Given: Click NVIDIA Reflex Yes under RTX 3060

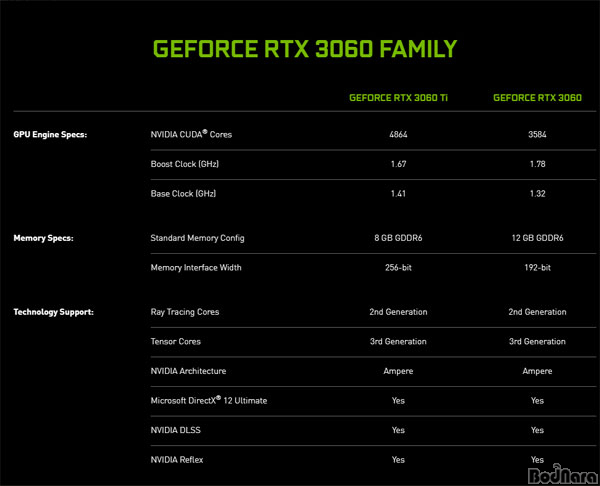Looking at the screenshot, I should (x=538, y=460).
